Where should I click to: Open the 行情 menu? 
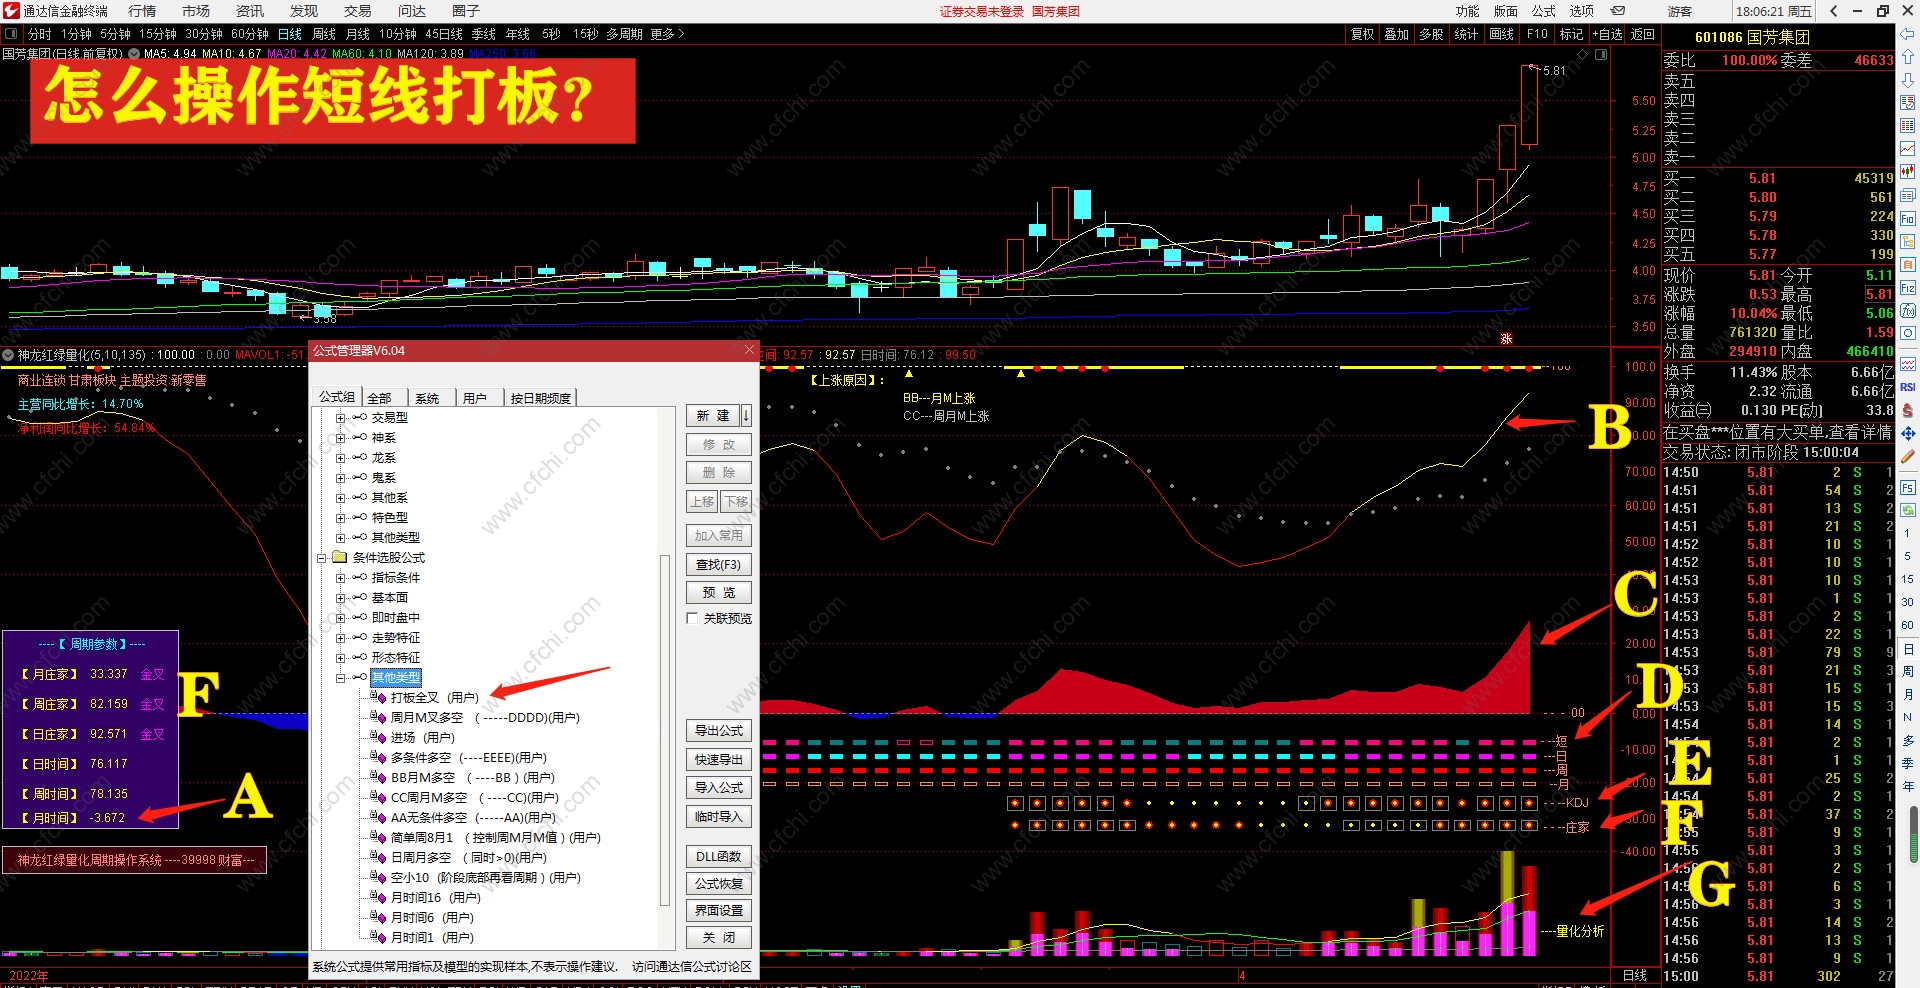click(x=142, y=11)
